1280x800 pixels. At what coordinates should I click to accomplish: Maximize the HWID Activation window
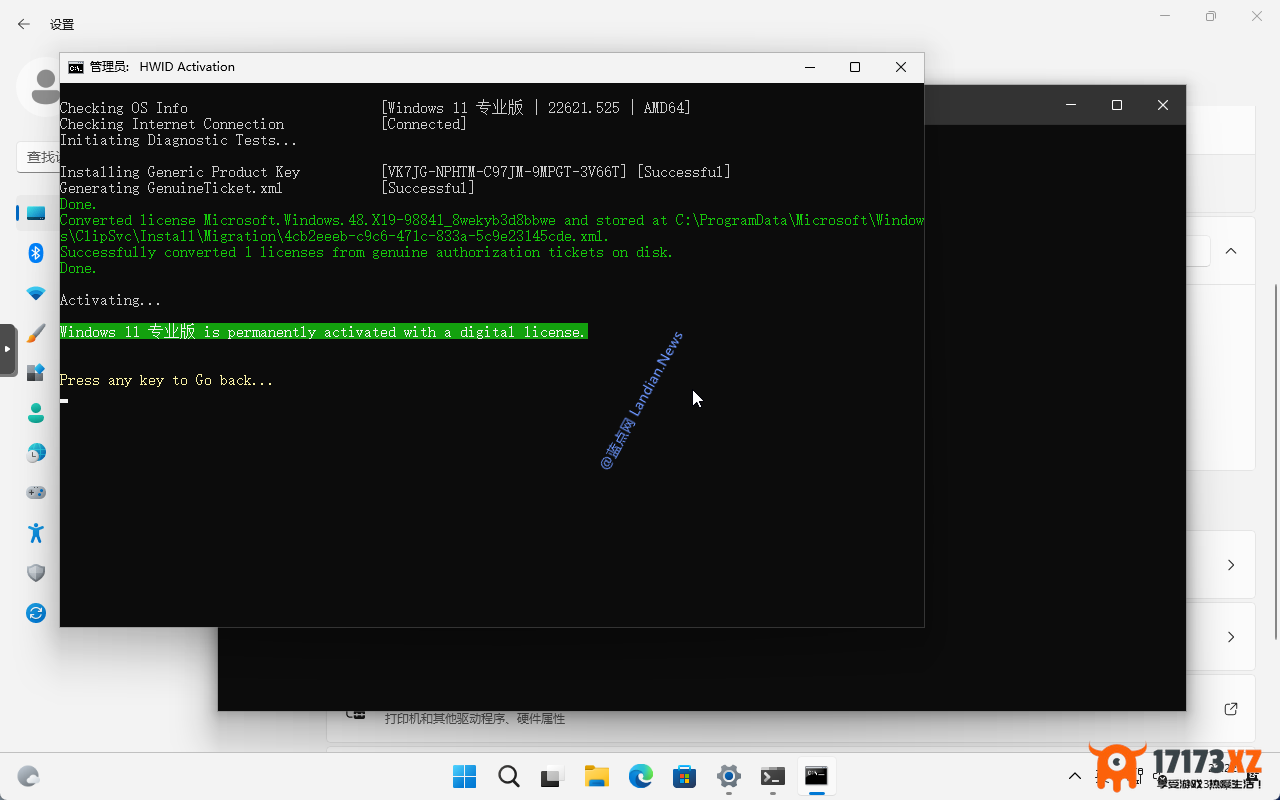(x=855, y=67)
